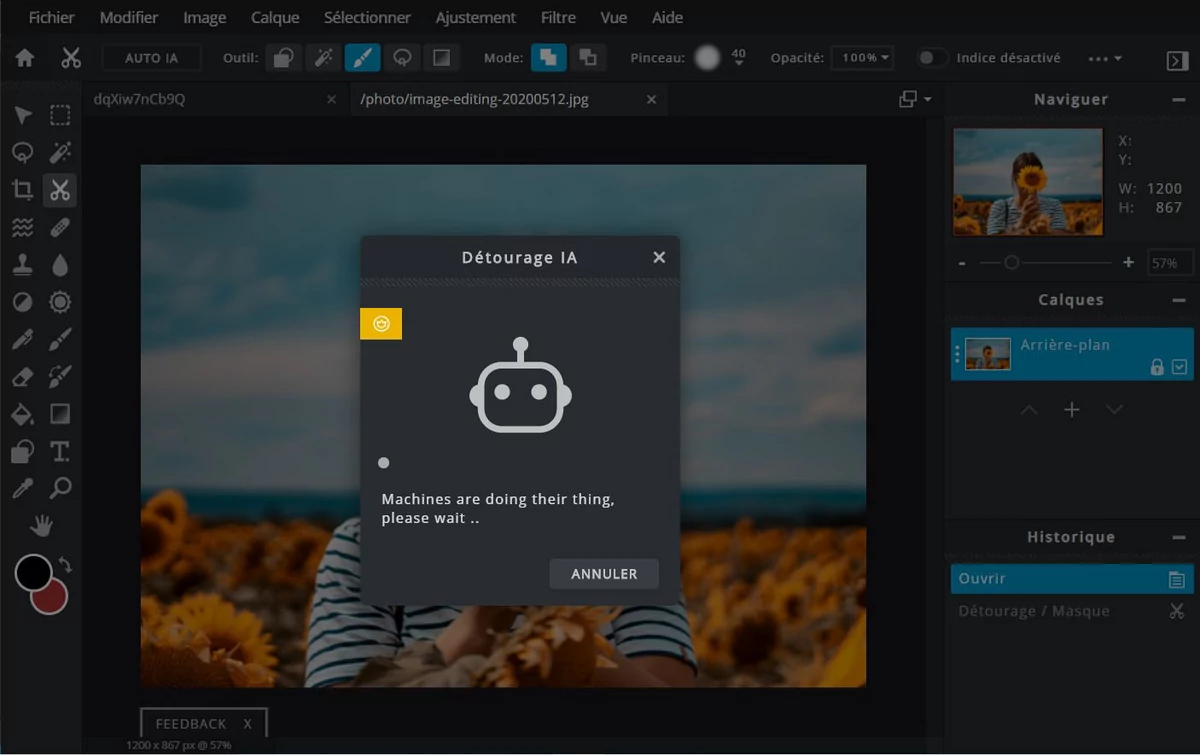Open the more options ellipsis dropdown
The image size is (1200, 755).
pos(1105,59)
